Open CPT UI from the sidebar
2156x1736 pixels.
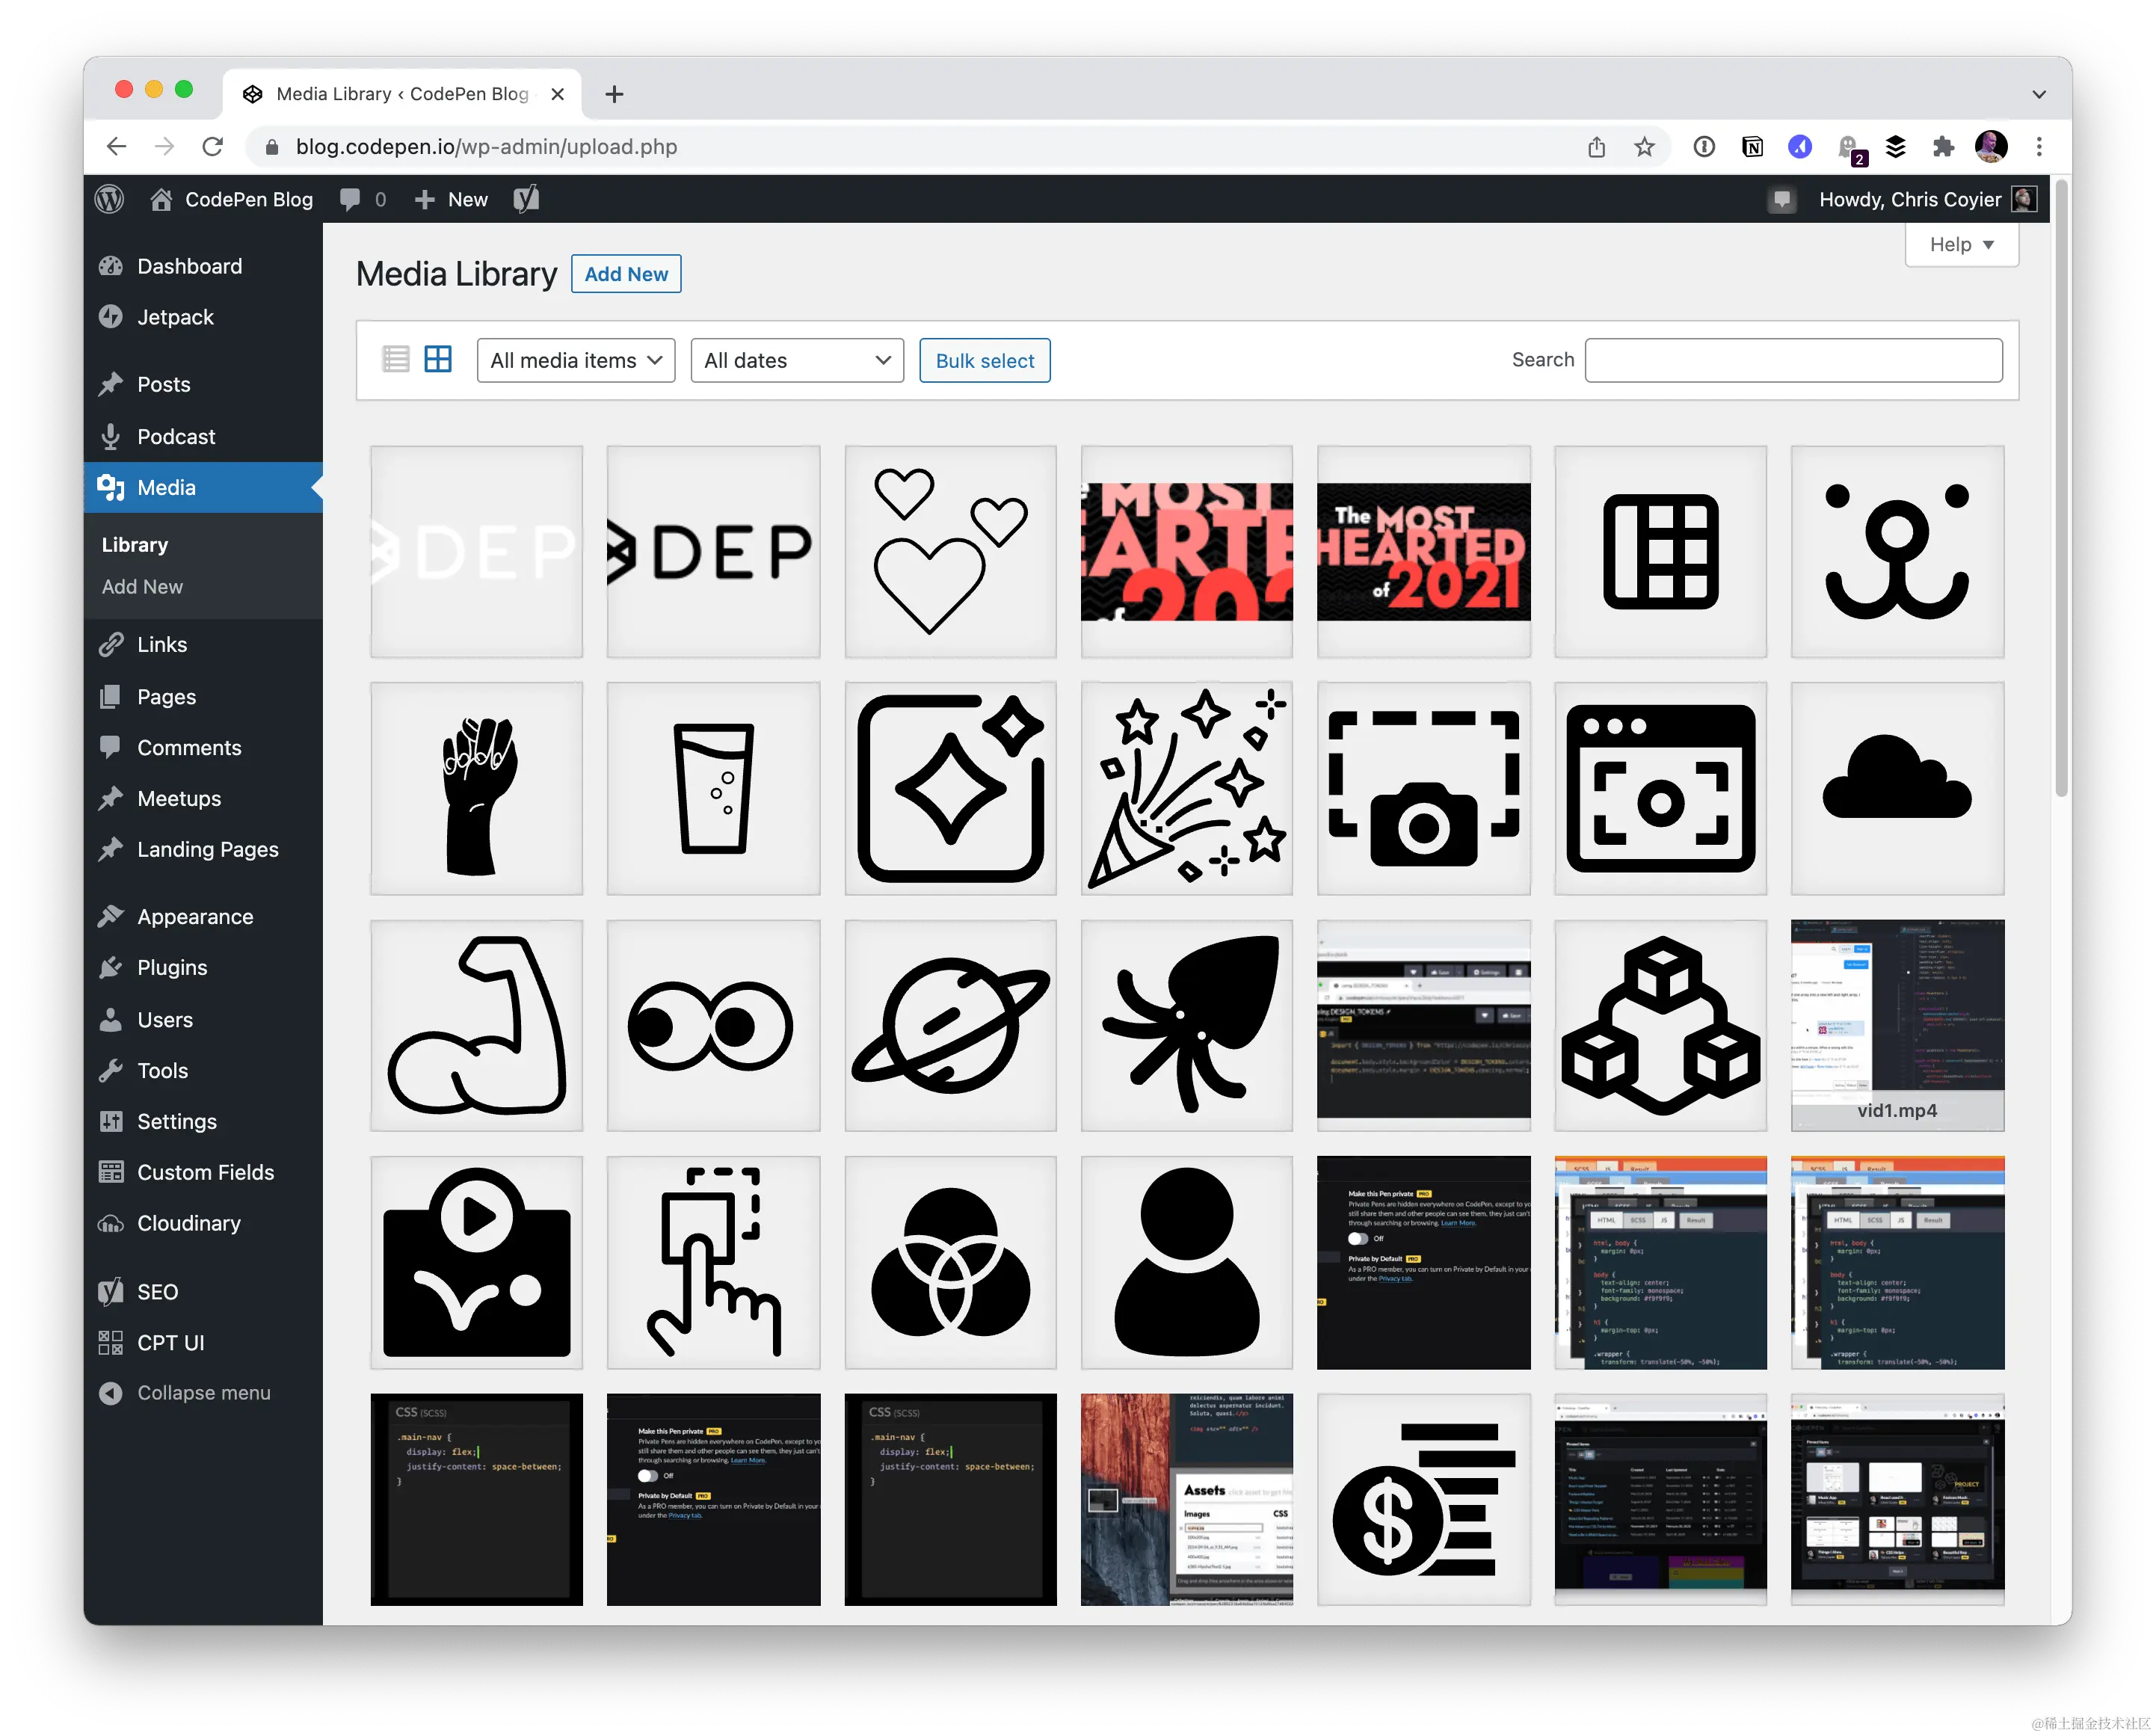pyautogui.click(x=171, y=1342)
